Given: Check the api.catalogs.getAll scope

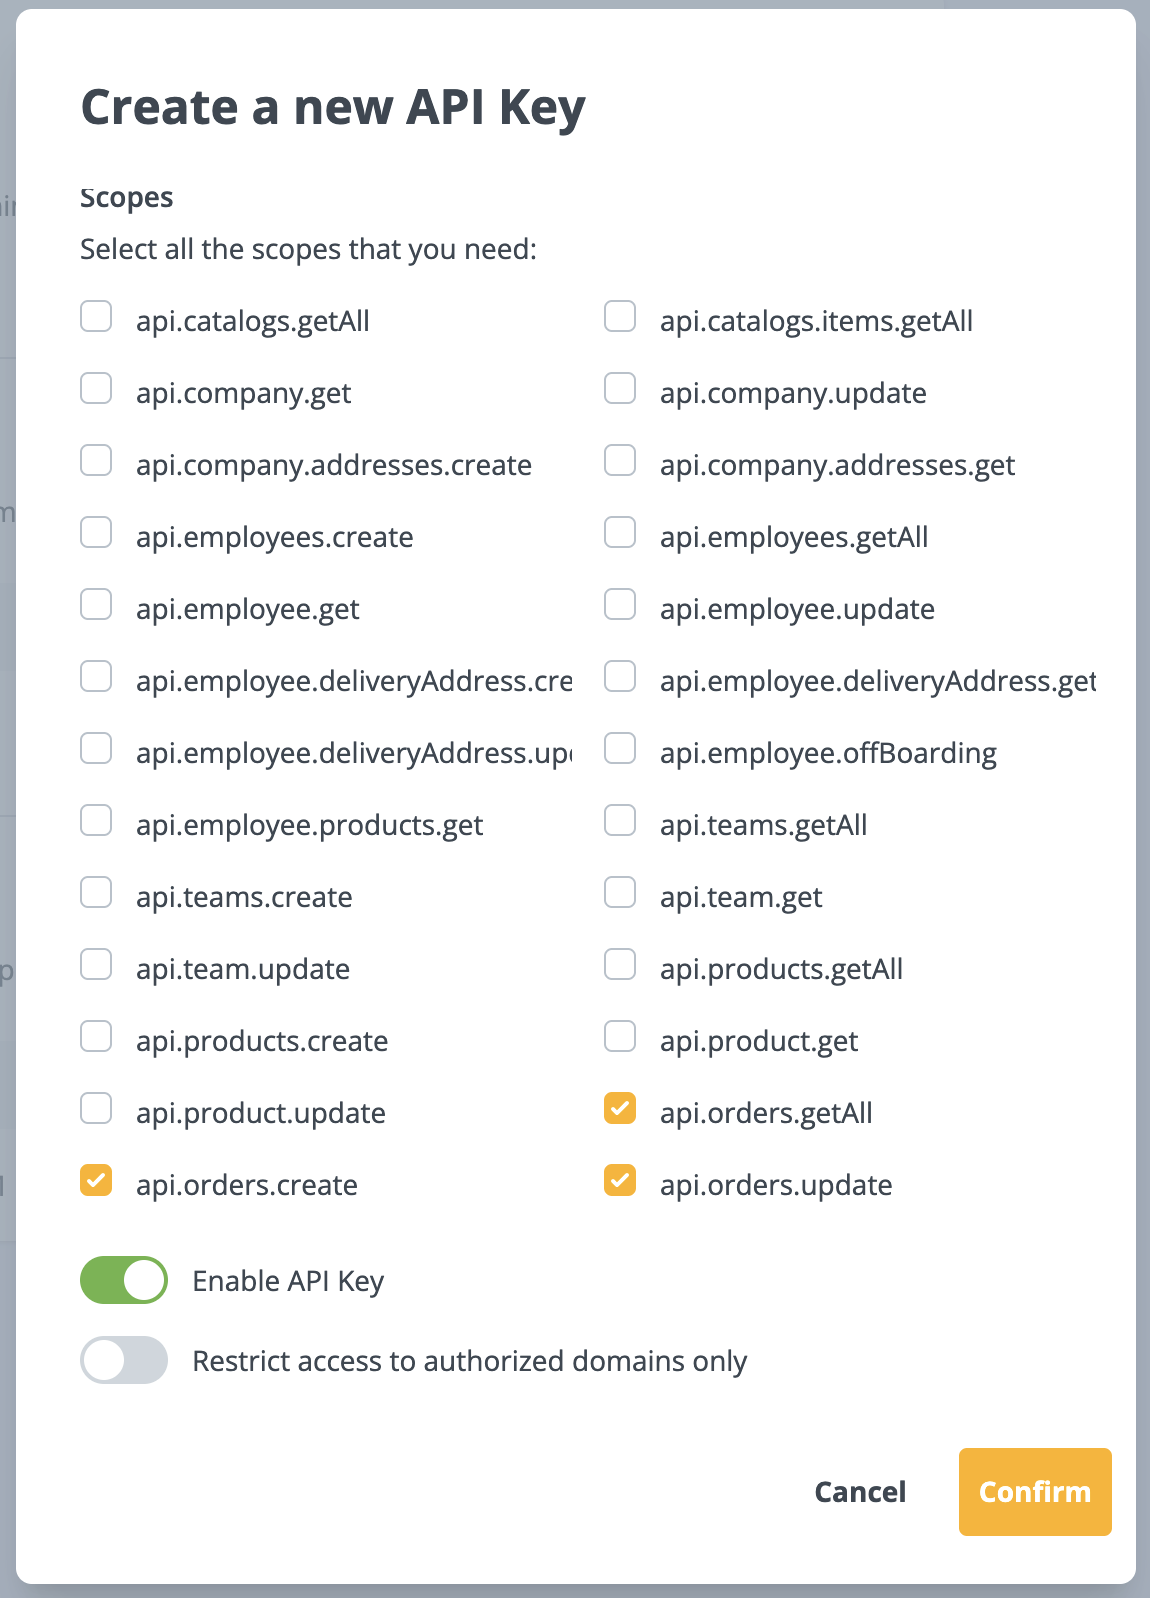Looking at the screenshot, I should coord(96,317).
